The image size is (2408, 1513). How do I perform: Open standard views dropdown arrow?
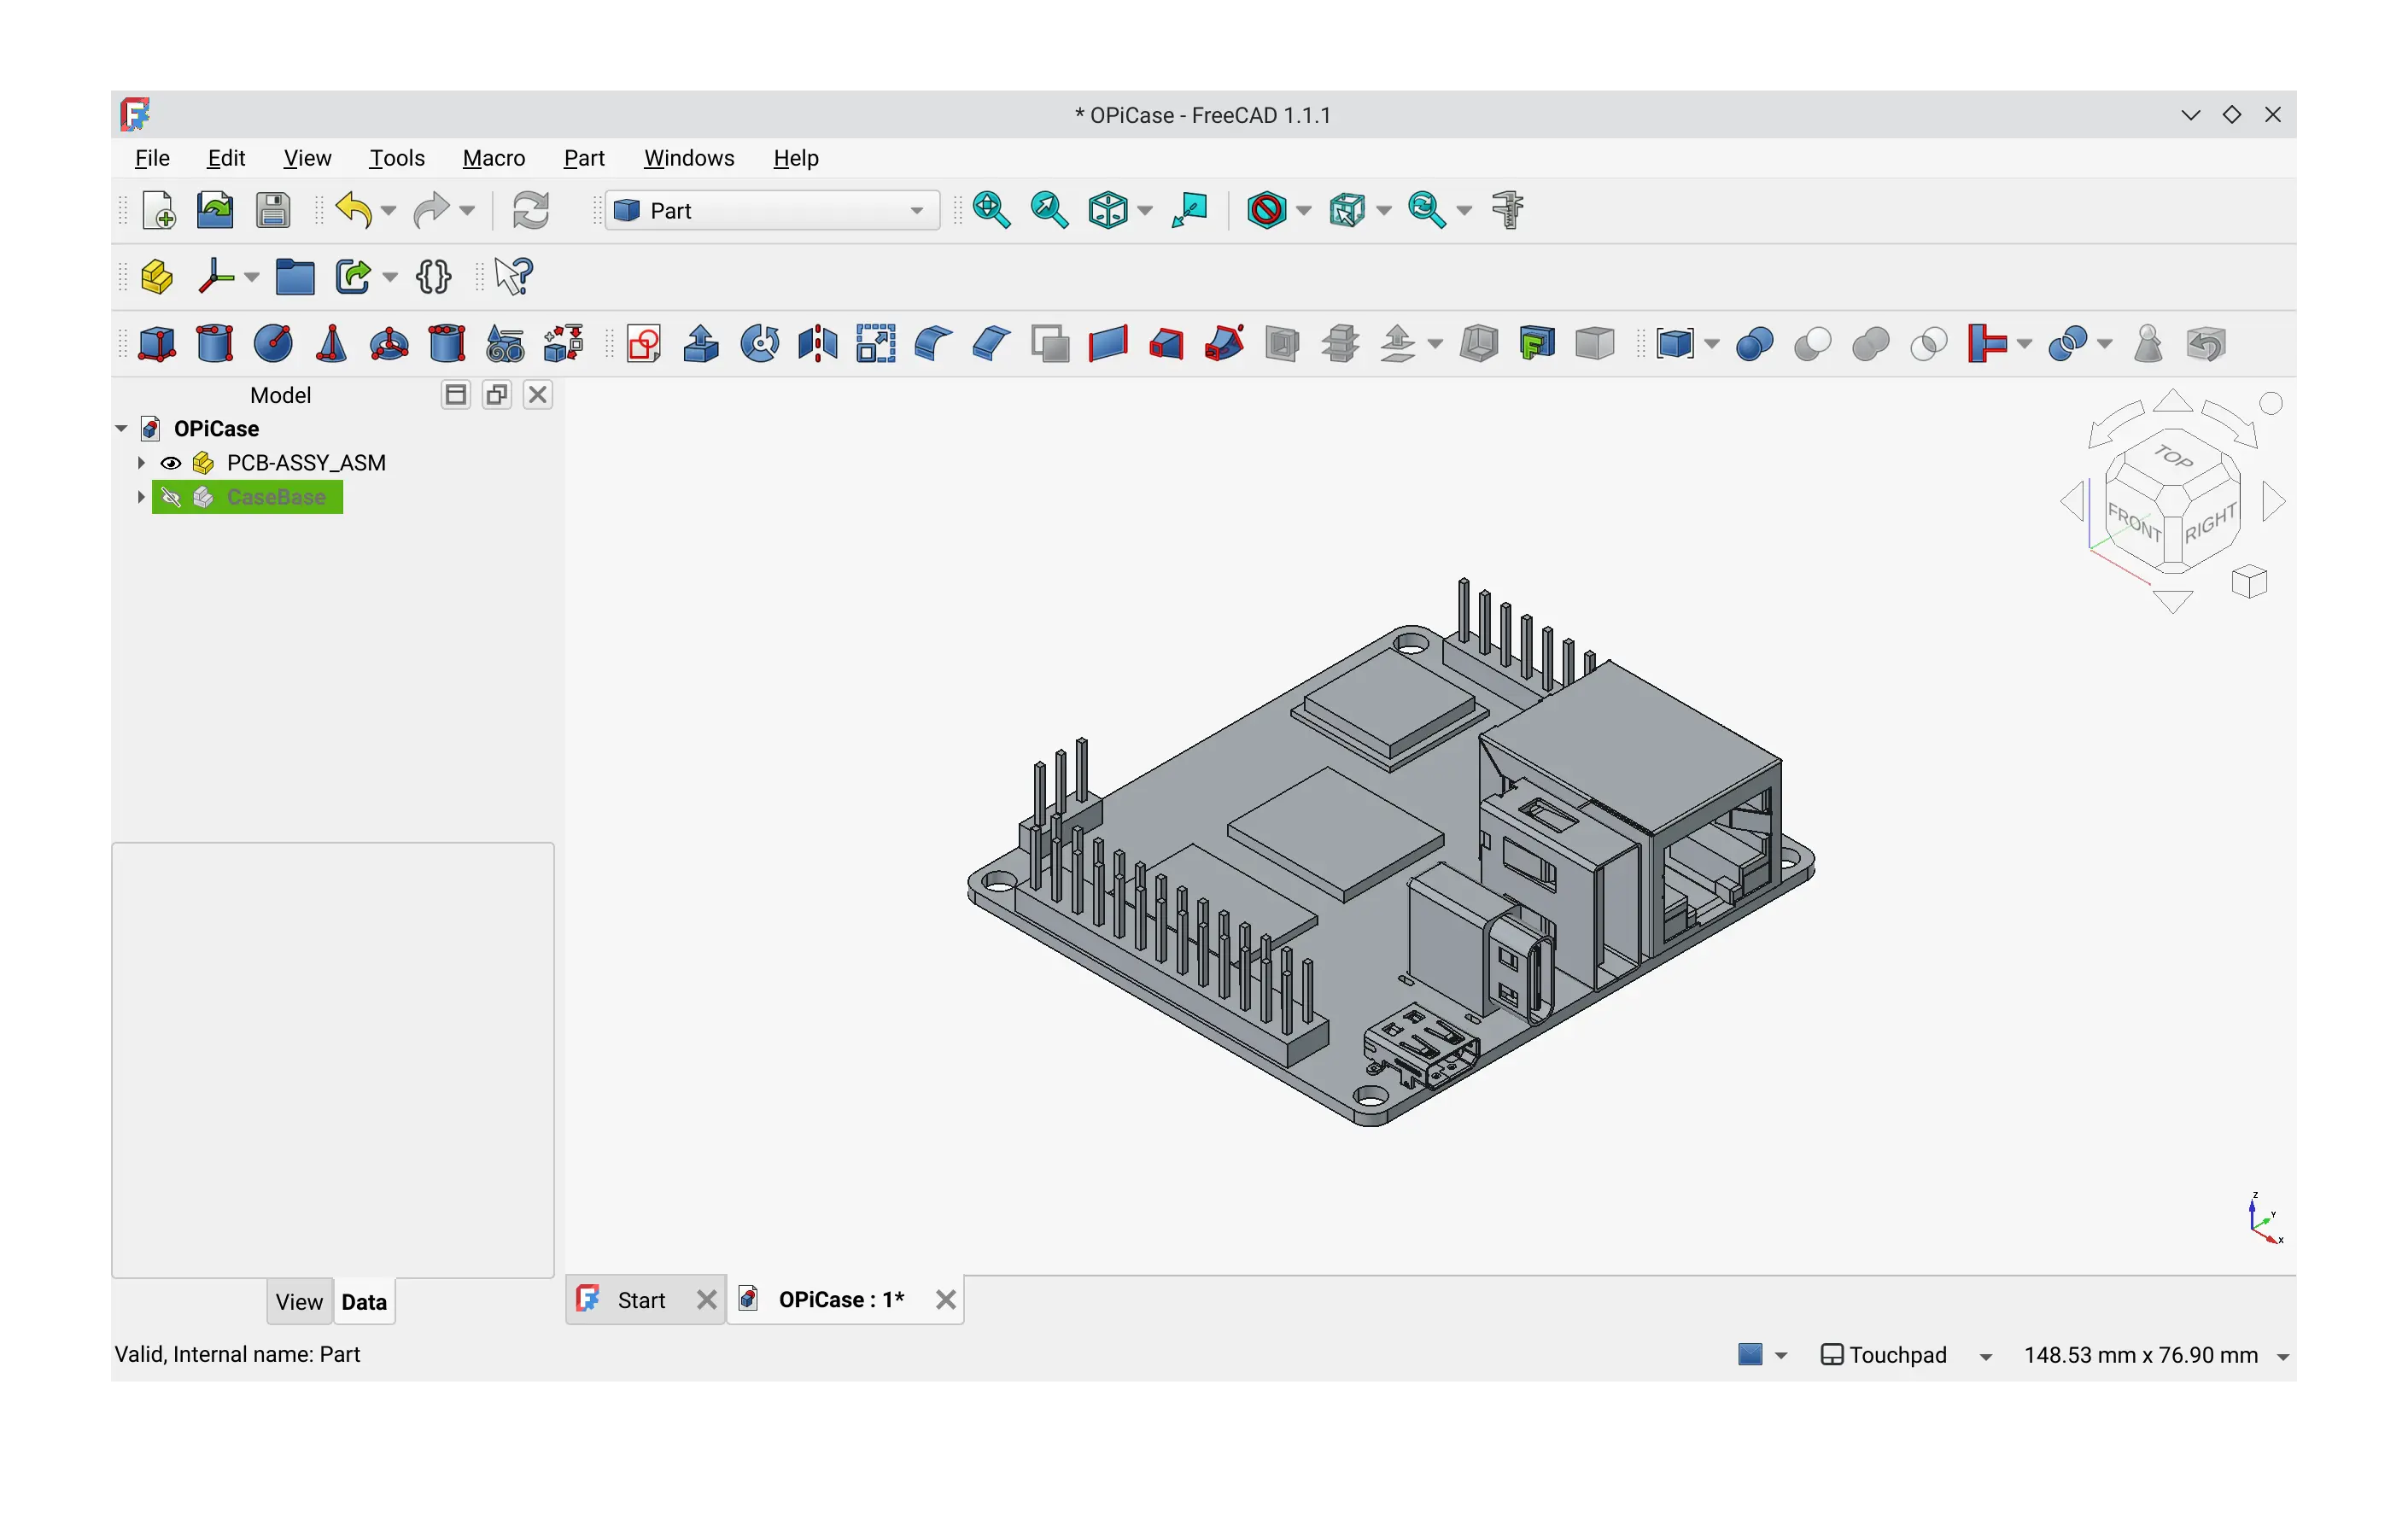tap(1145, 210)
